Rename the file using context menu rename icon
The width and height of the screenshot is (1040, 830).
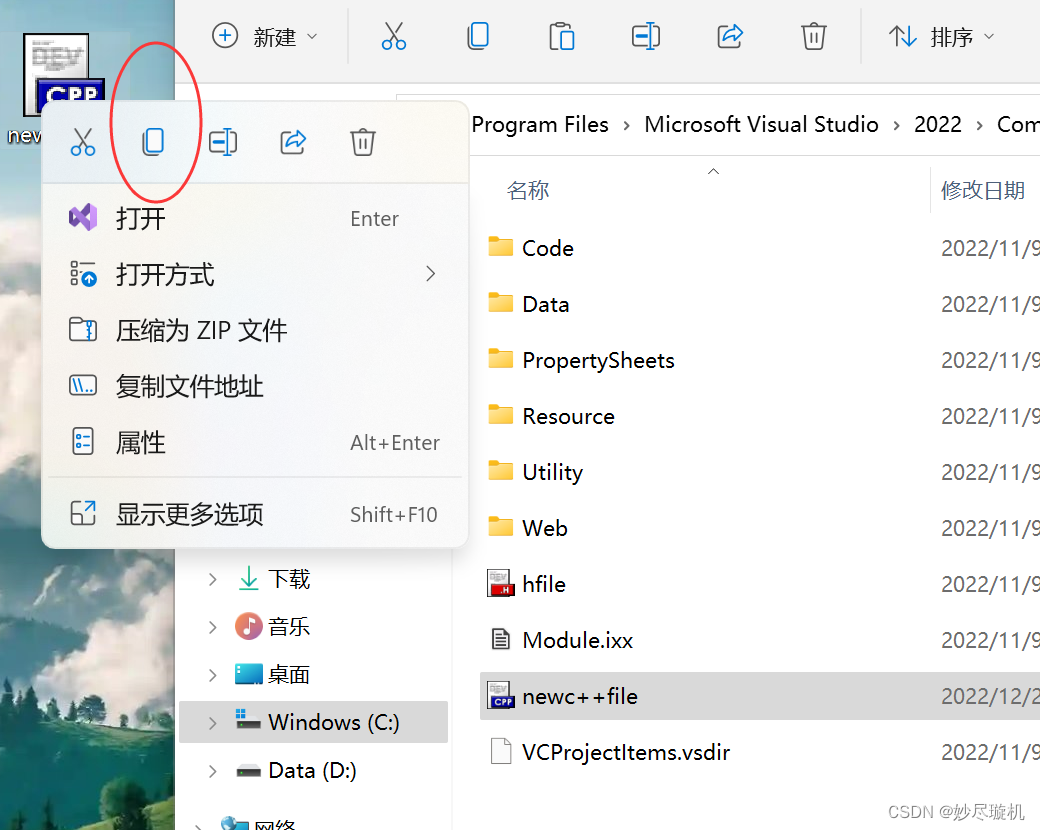click(x=223, y=142)
